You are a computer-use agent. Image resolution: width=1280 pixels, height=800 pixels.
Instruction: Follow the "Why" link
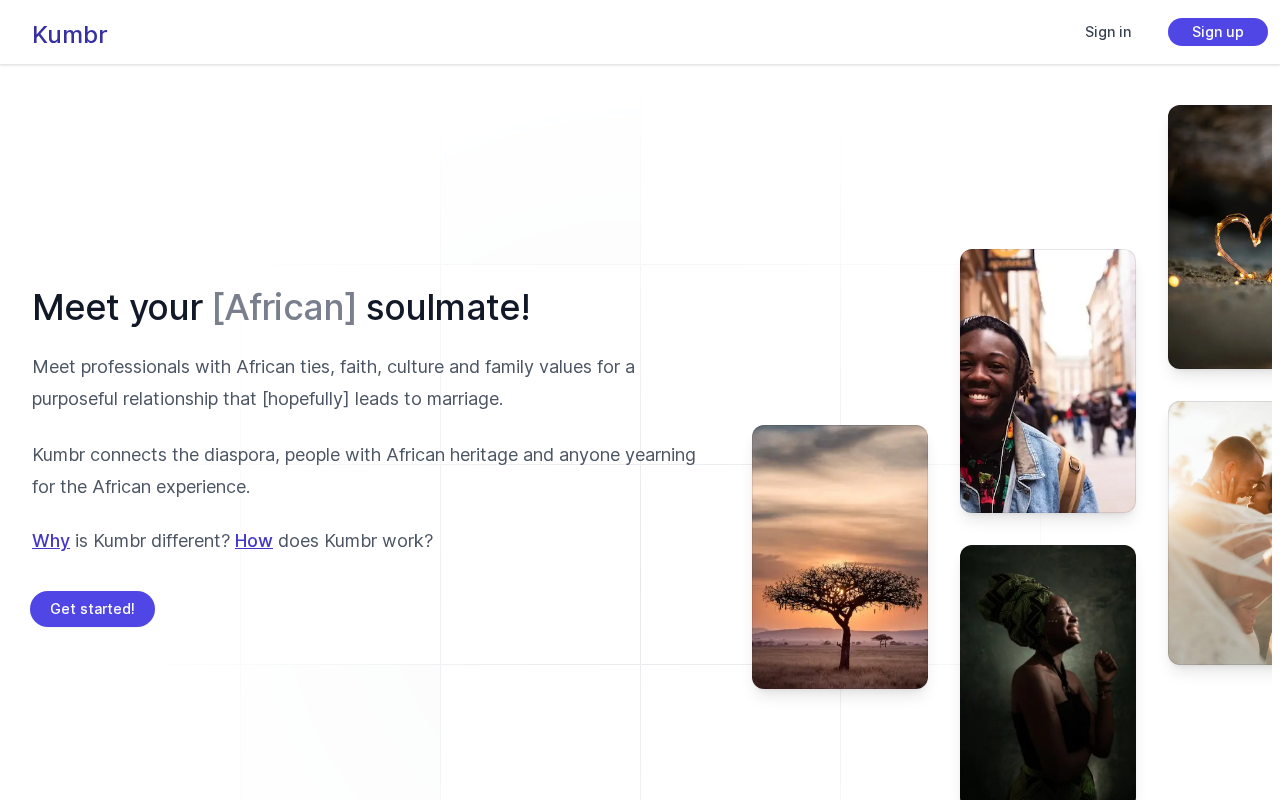(x=51, y=541)
